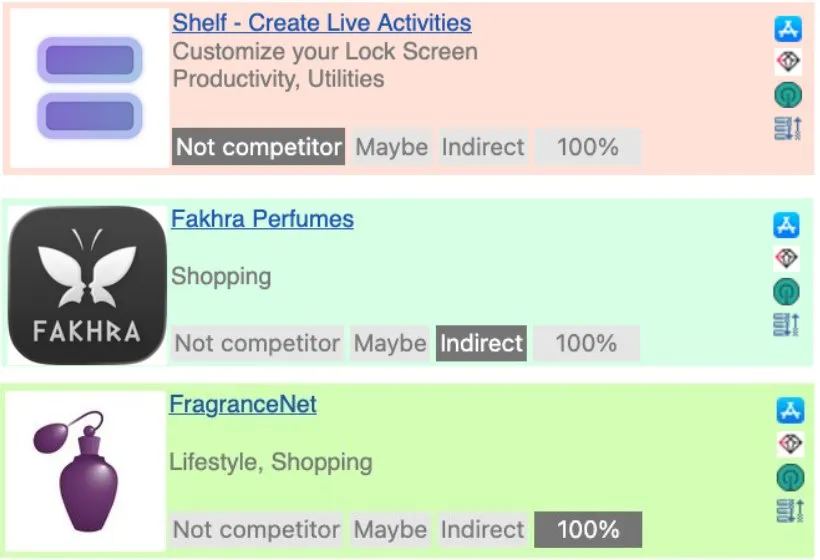Click green circular icon in Shelf row
Image resolution: width=820 pixels, height=560 pixels.
(x=788, y=95)
